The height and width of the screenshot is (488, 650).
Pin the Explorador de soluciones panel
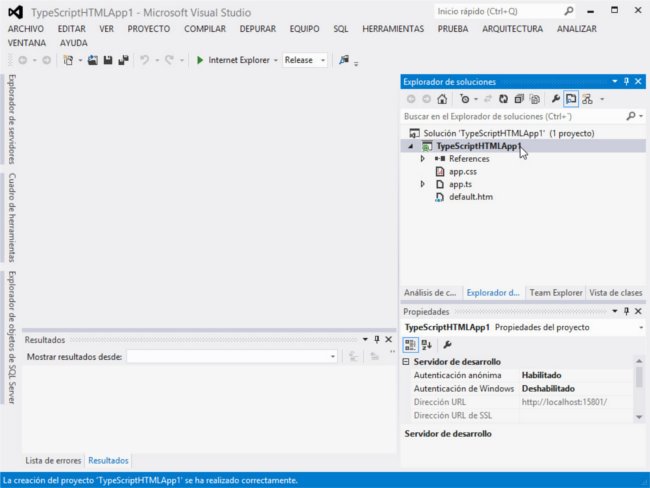point(626,81)
